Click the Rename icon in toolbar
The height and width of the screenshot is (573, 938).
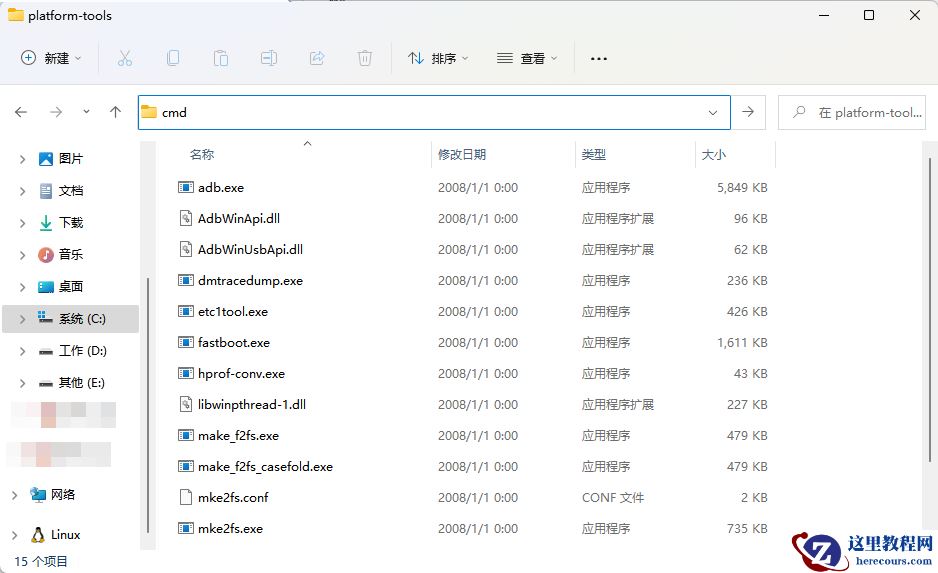[269, 58]
